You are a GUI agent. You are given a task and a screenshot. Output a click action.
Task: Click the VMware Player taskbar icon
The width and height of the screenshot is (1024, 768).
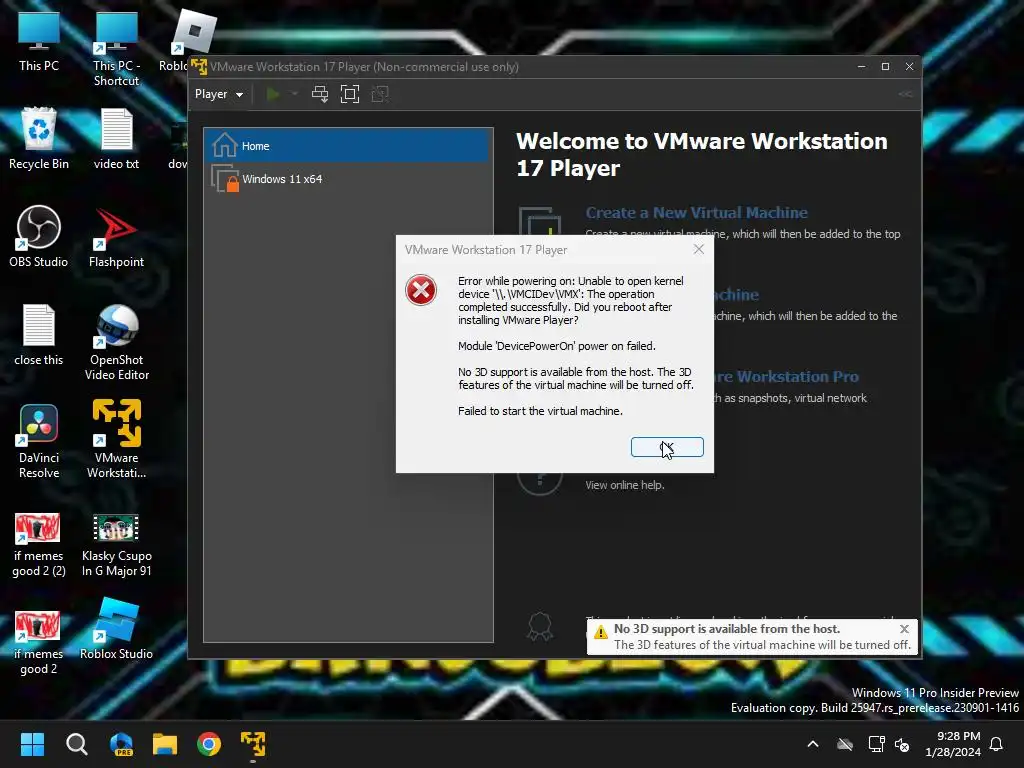[253, 744]
